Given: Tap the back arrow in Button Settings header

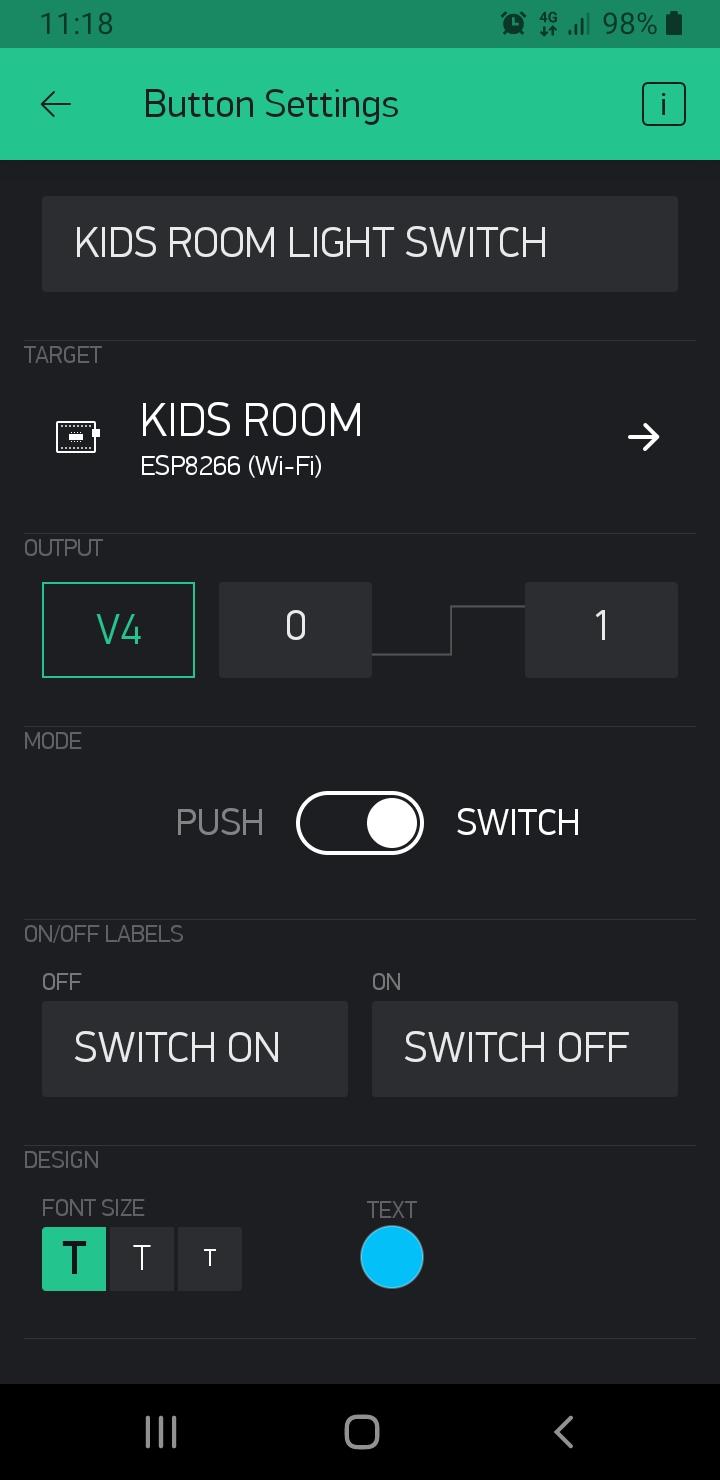Looking at the screenshot, I should [56, 104].
